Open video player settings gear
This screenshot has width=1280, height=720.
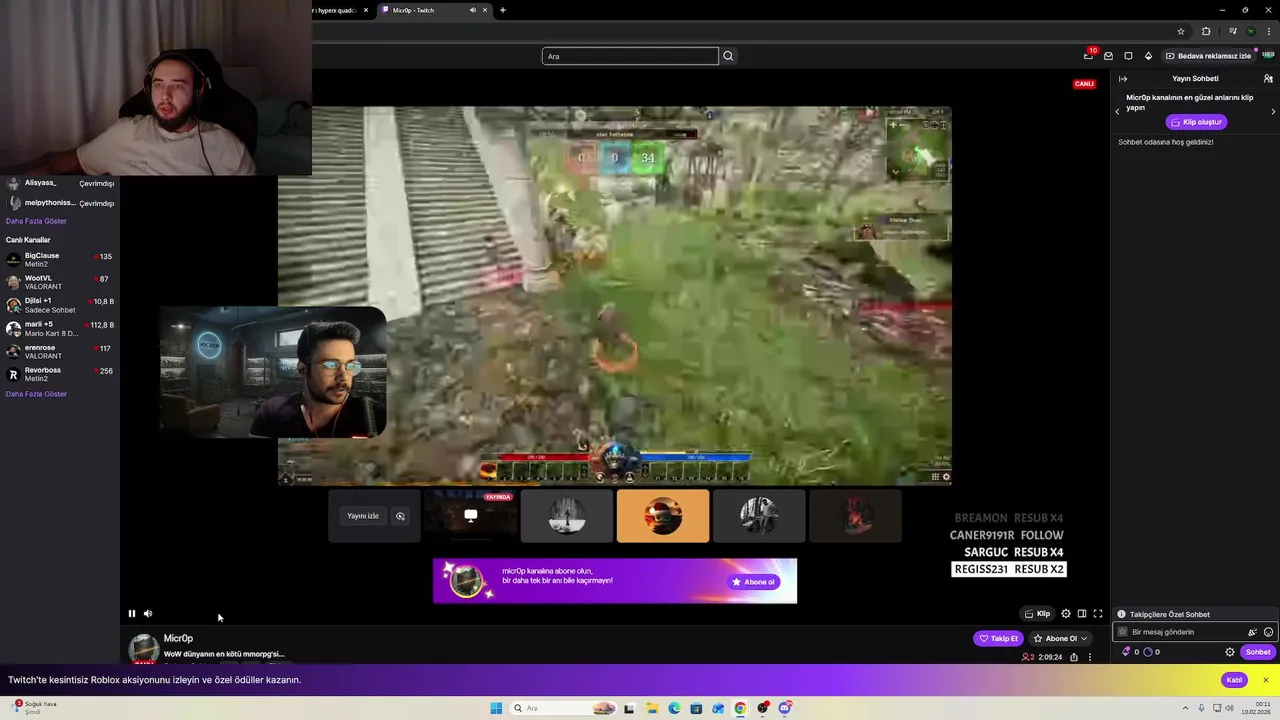pos(1066,614)
